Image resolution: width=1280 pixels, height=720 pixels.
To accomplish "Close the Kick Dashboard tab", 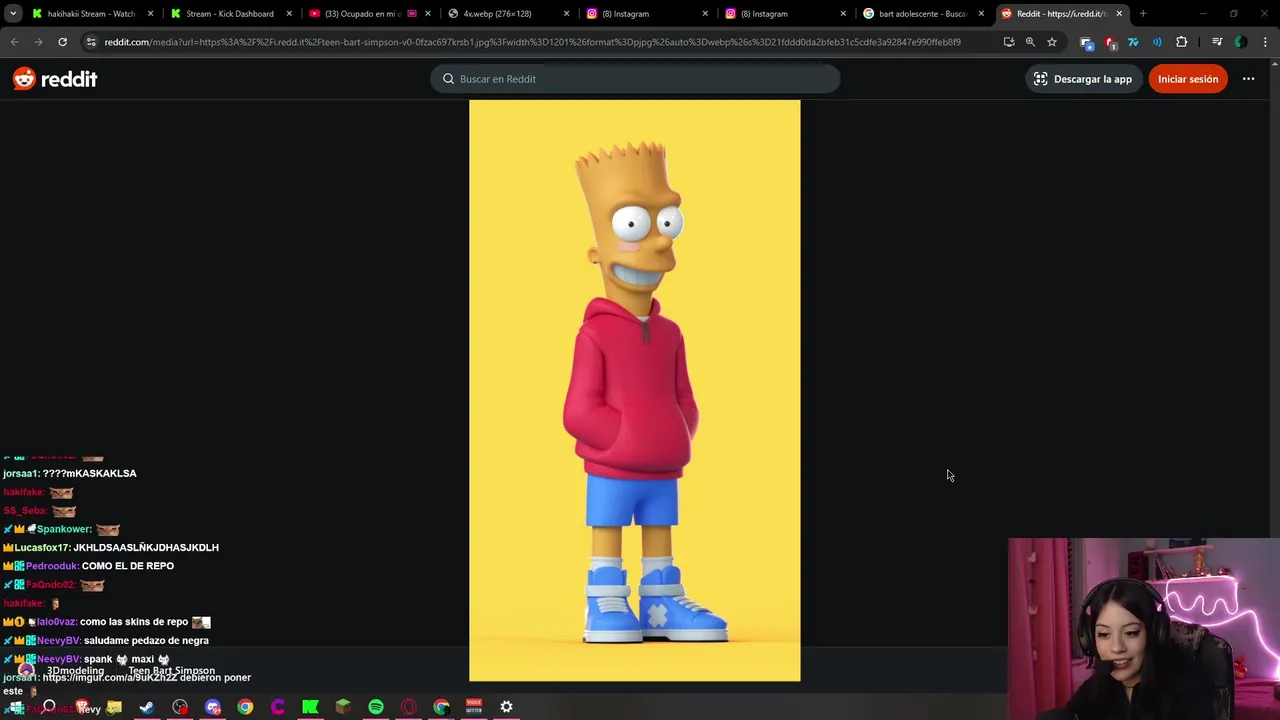I will 290,14.
